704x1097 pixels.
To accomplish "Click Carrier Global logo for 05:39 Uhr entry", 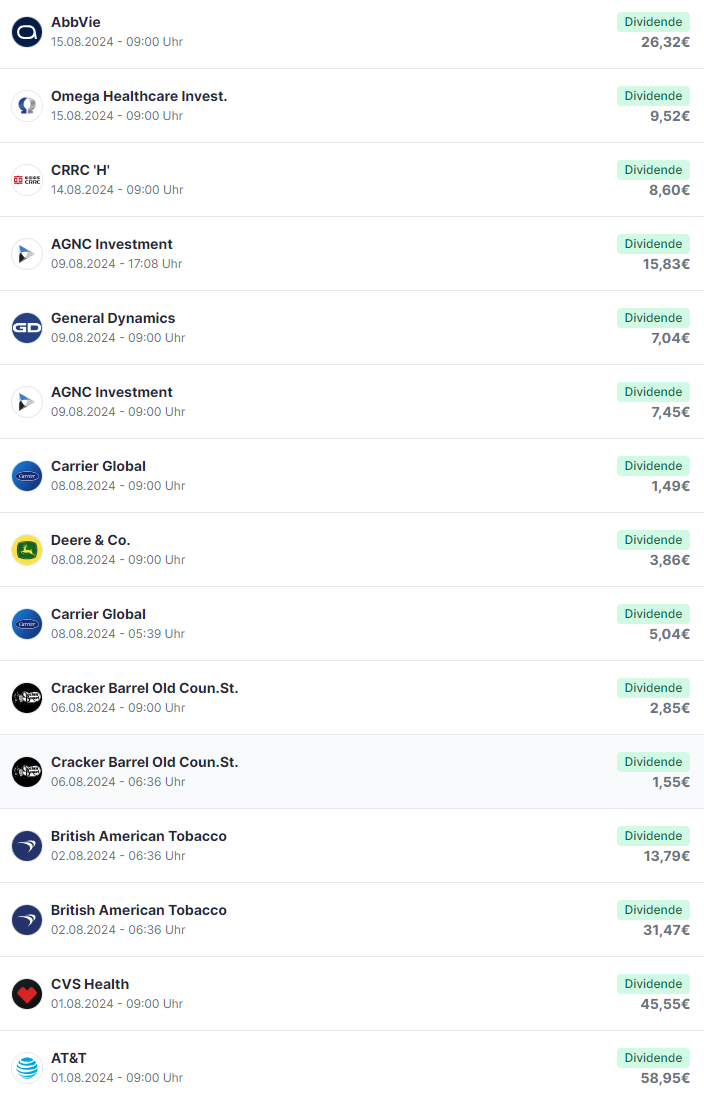I will click(27, 624).
